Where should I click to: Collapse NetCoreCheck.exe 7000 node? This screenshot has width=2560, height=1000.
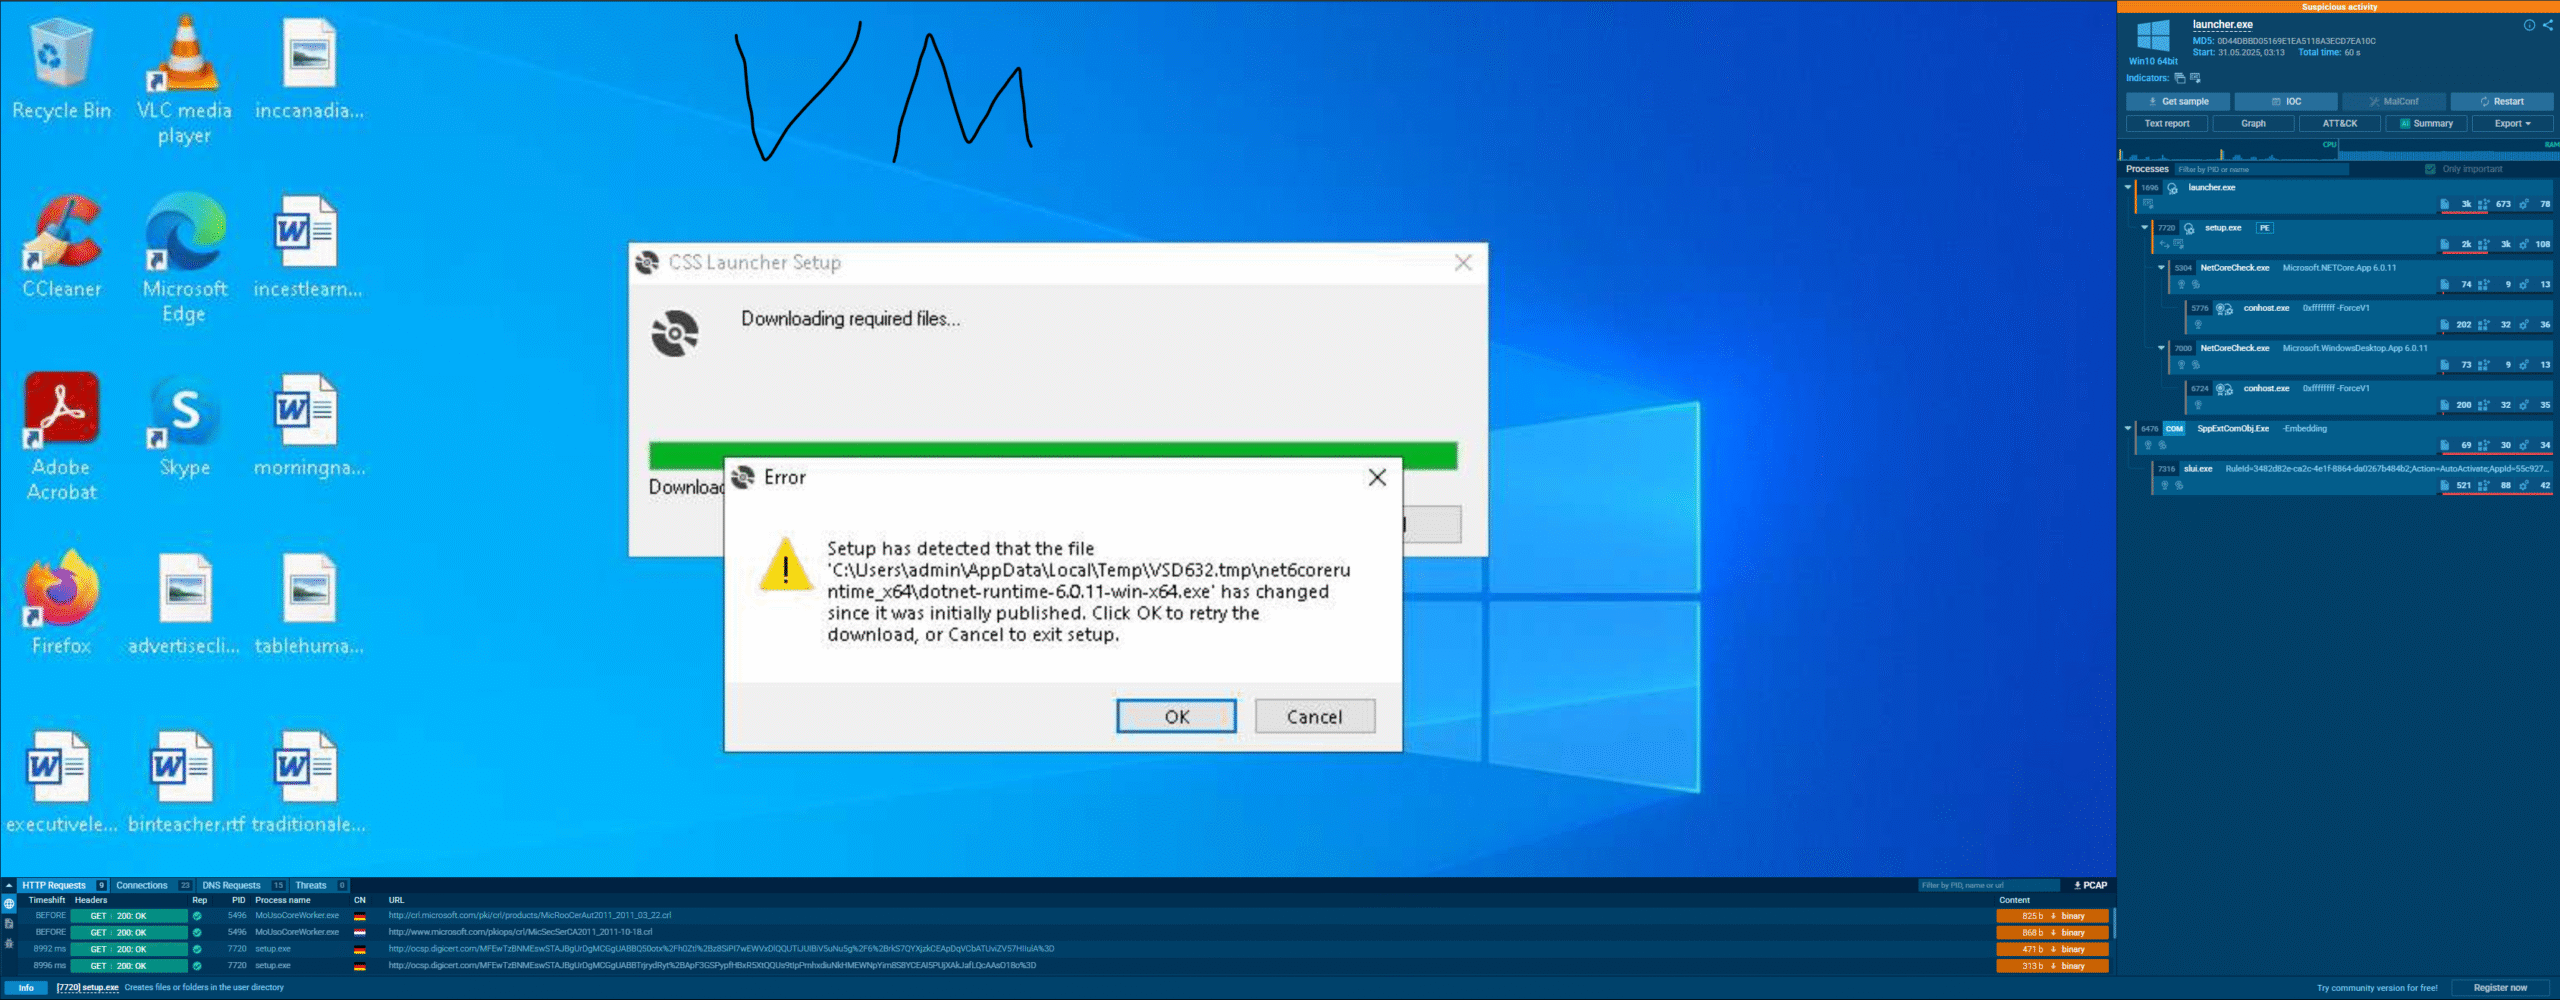pos(2161,348)
